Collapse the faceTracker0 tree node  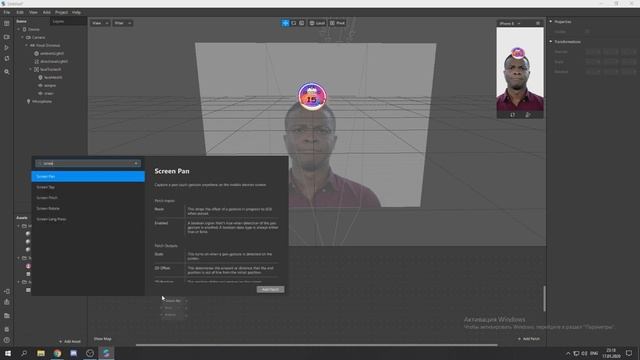31,69
